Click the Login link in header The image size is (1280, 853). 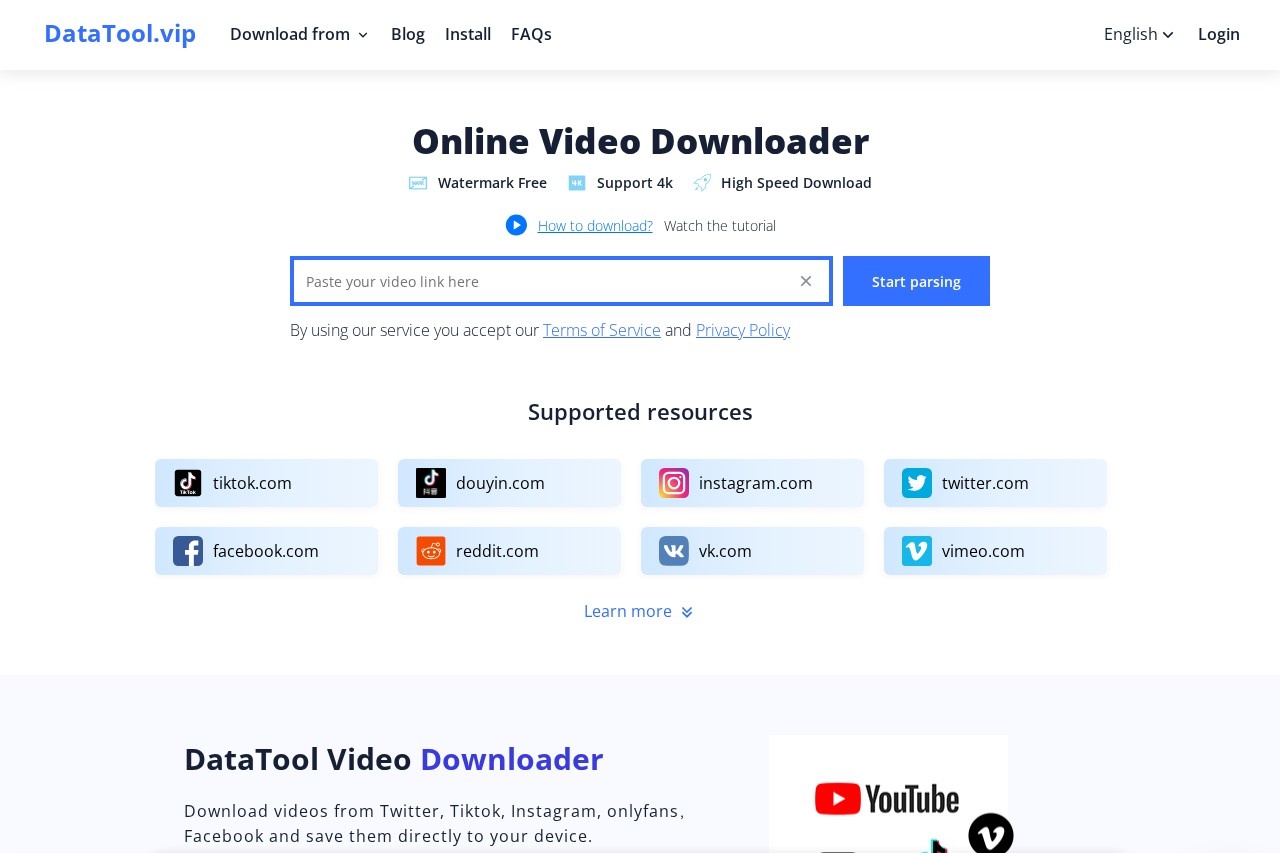click(1218, 34)
